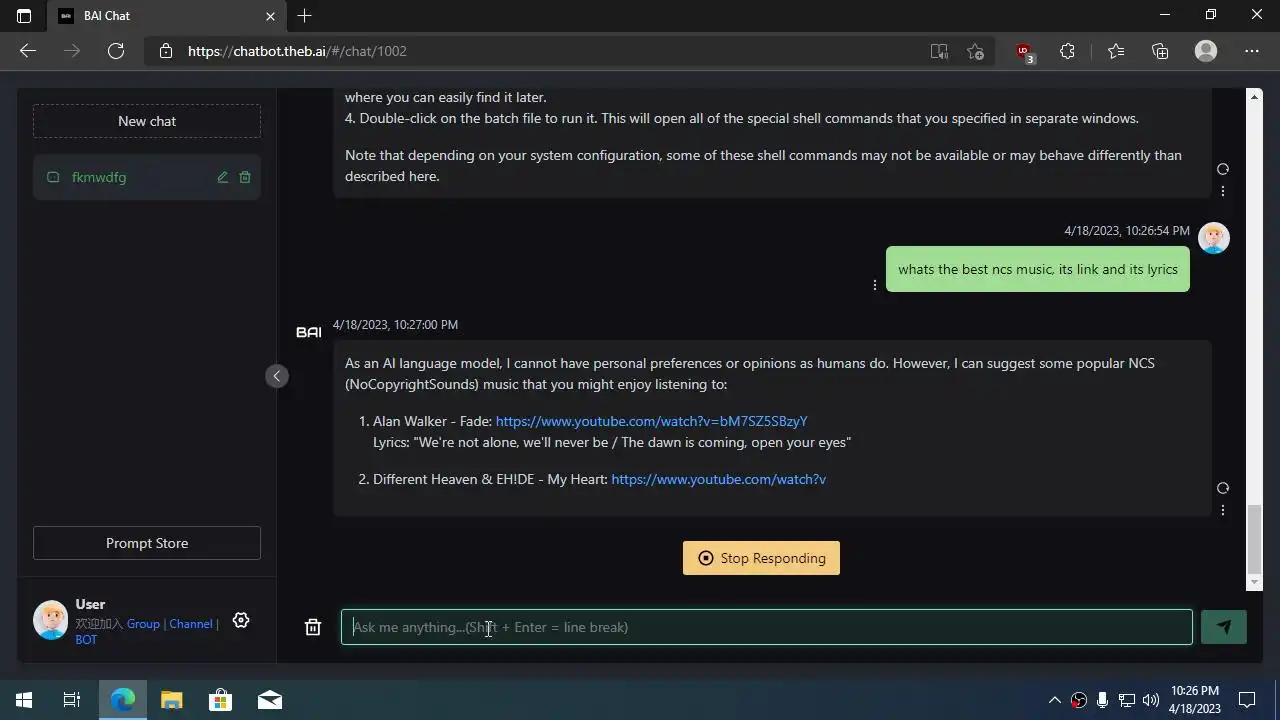The height and width of the screenshot is (720, 1280).
Task: Click the edit icon on fkmwdfg chat
Action: tap(223, 177)
